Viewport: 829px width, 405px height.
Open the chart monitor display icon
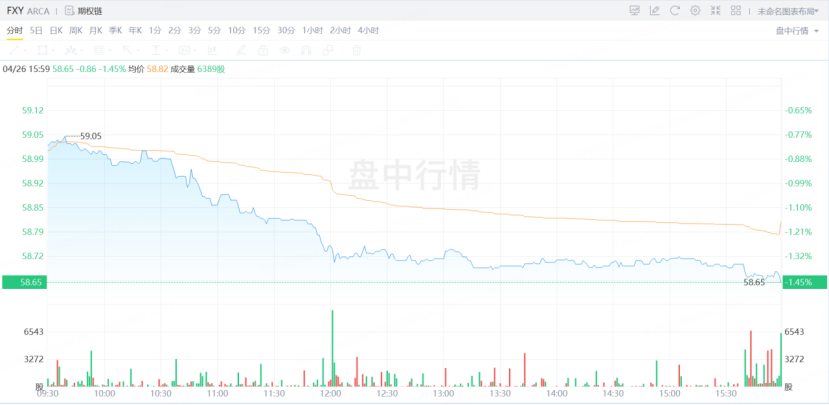(634, 10)
